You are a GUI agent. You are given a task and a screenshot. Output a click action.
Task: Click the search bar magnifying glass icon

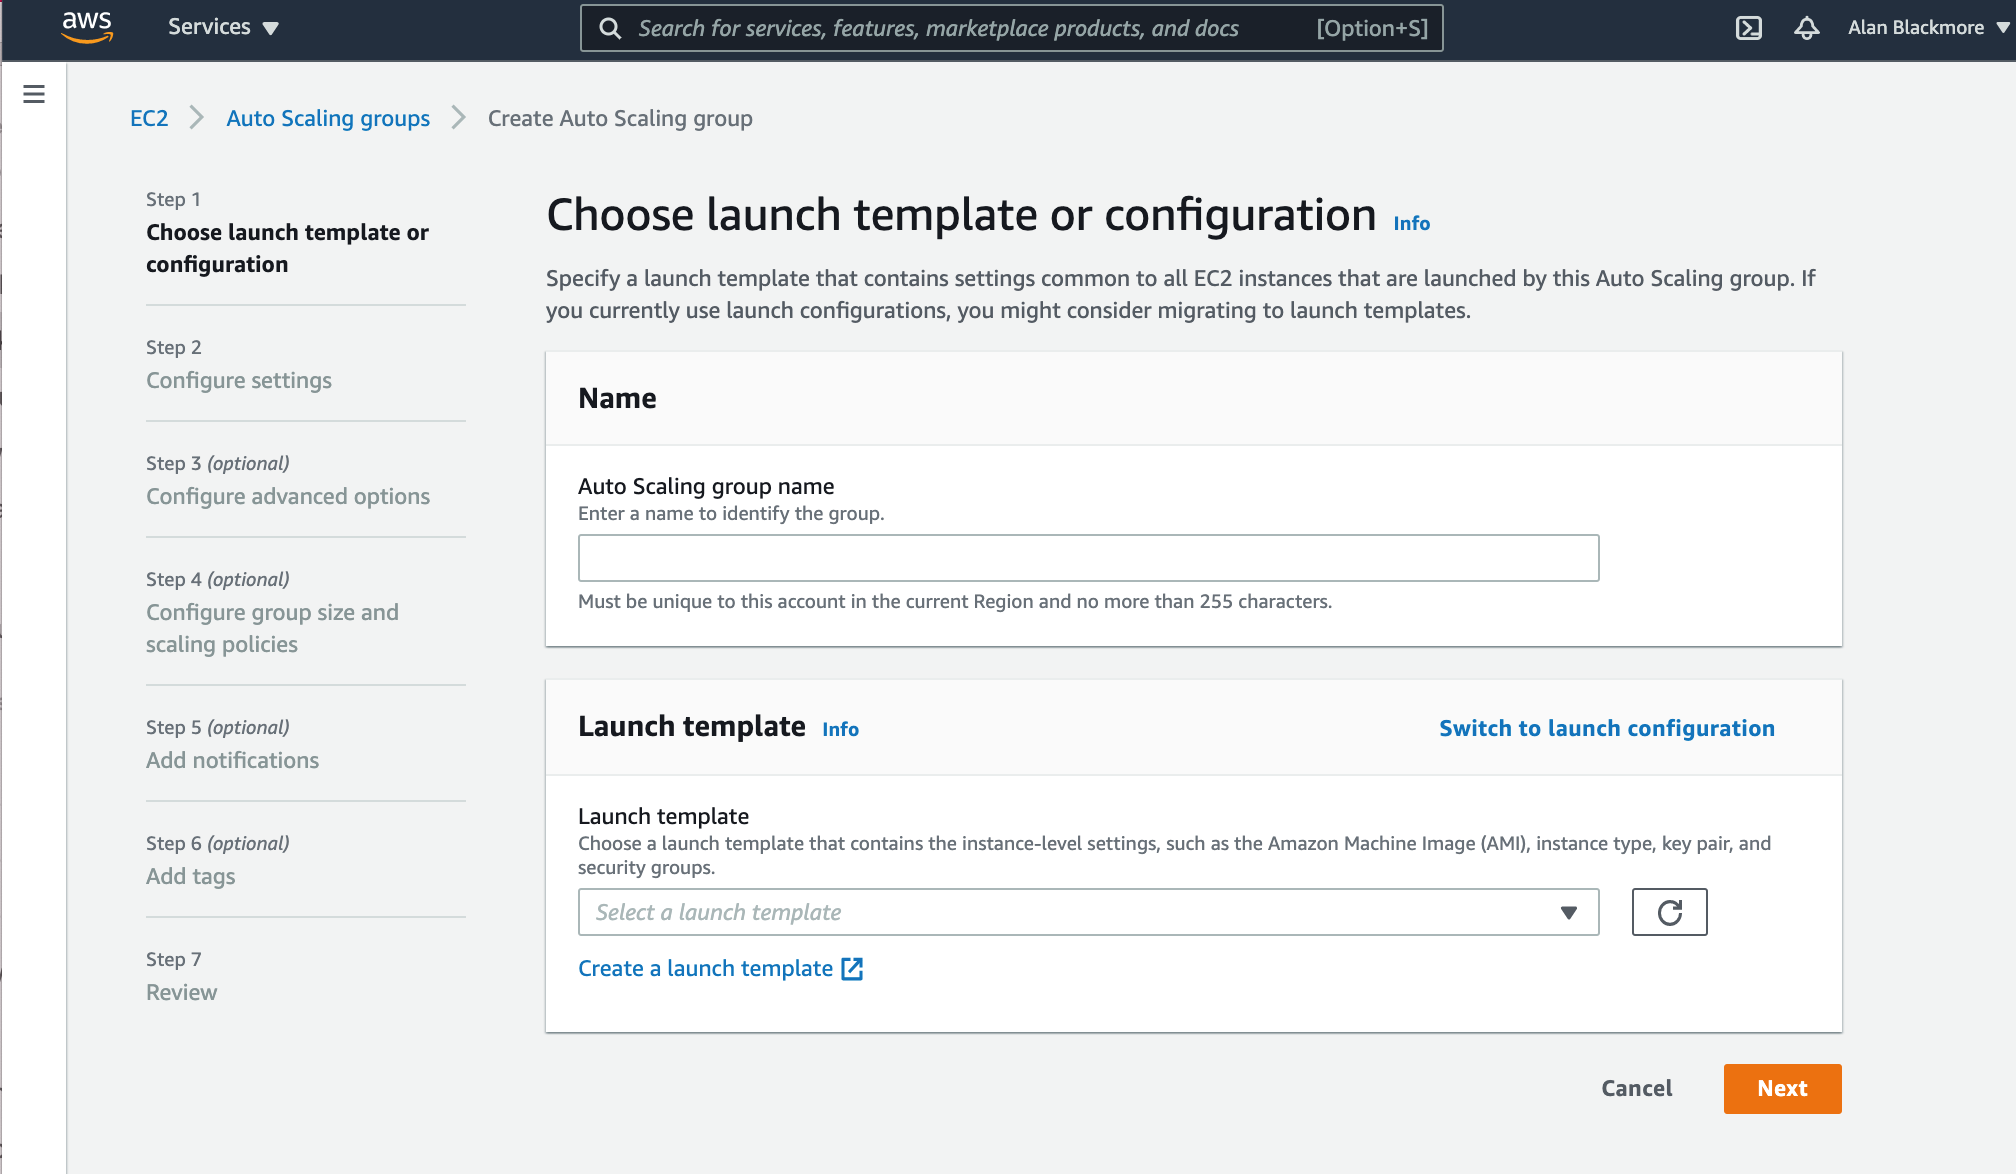point(611,28)
